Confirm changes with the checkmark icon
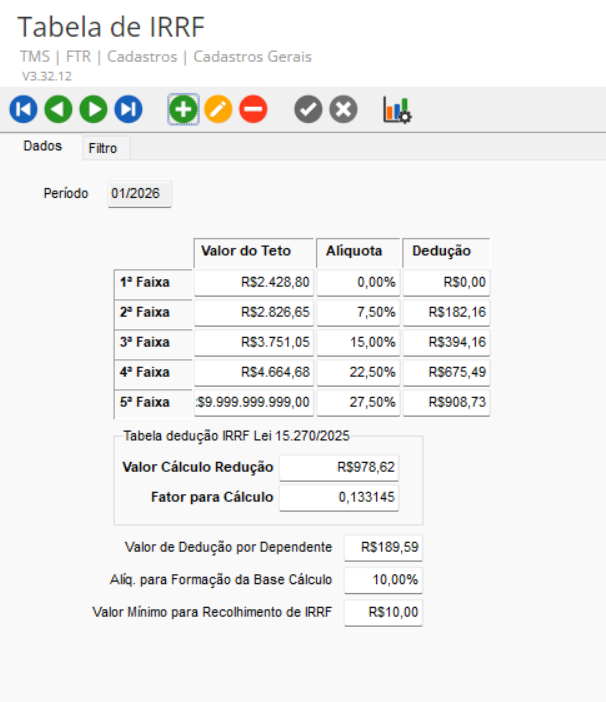 pyautogui.click(x=309, y=110)
